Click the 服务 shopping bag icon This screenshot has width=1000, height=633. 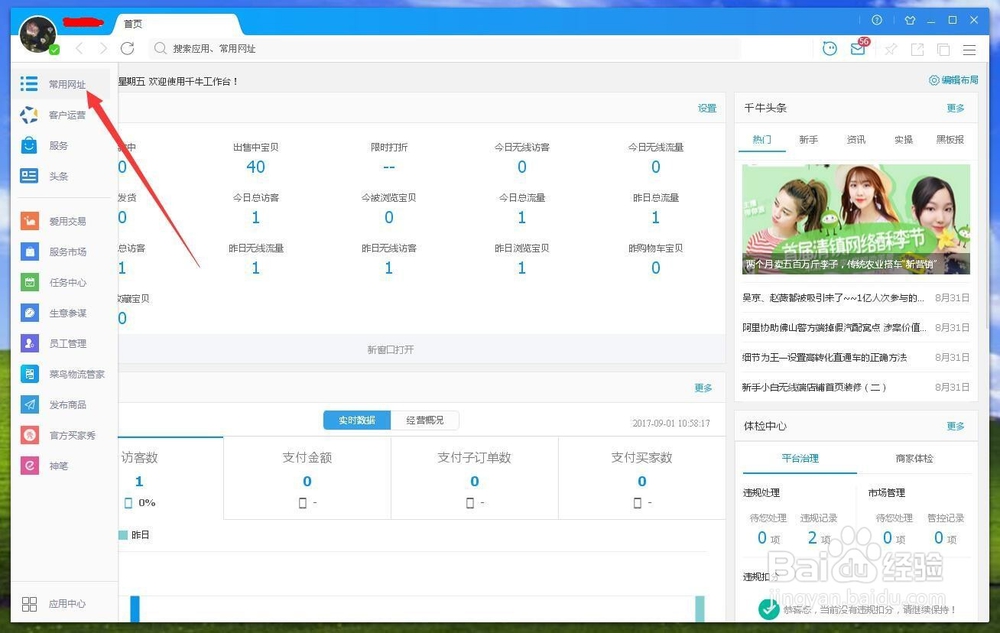(x=29, y=145)
